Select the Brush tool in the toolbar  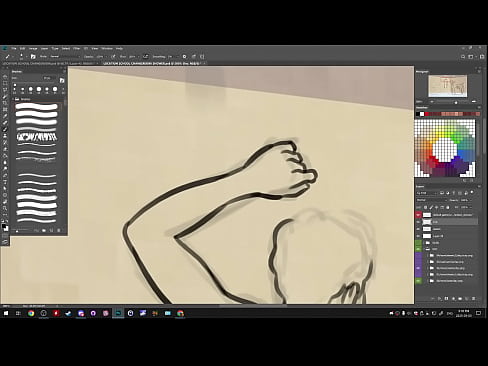[x=5, y=129]
